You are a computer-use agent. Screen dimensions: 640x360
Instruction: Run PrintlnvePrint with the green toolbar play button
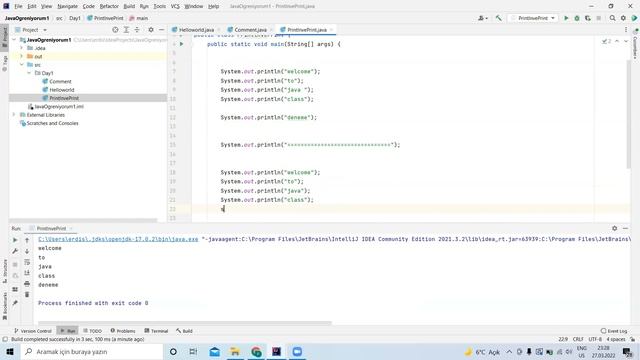pos(566,18)
